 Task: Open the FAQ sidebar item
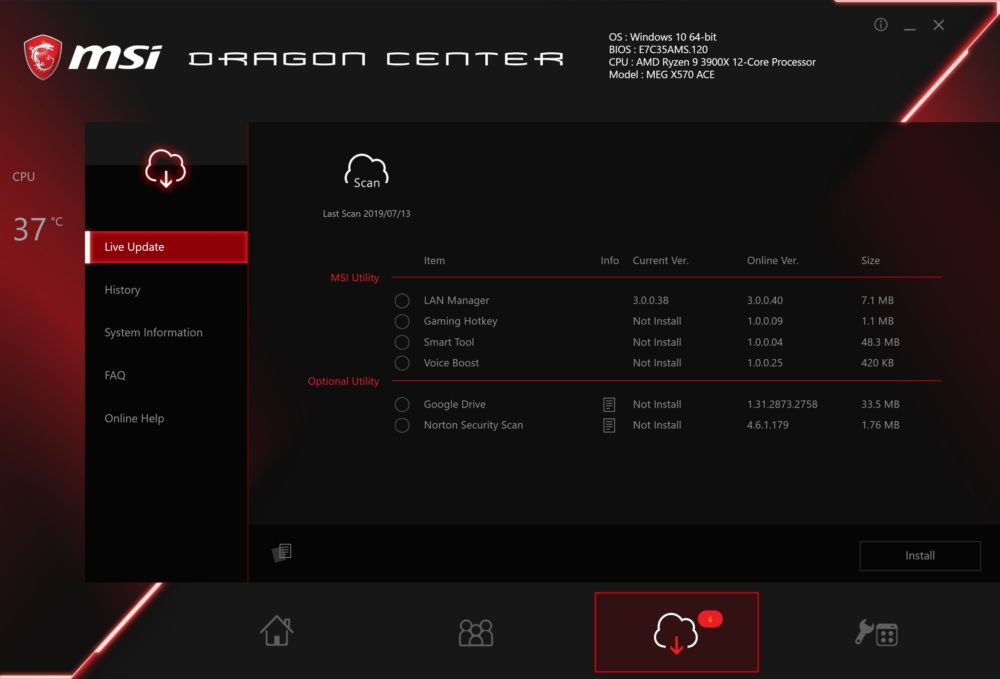(115, 375)
